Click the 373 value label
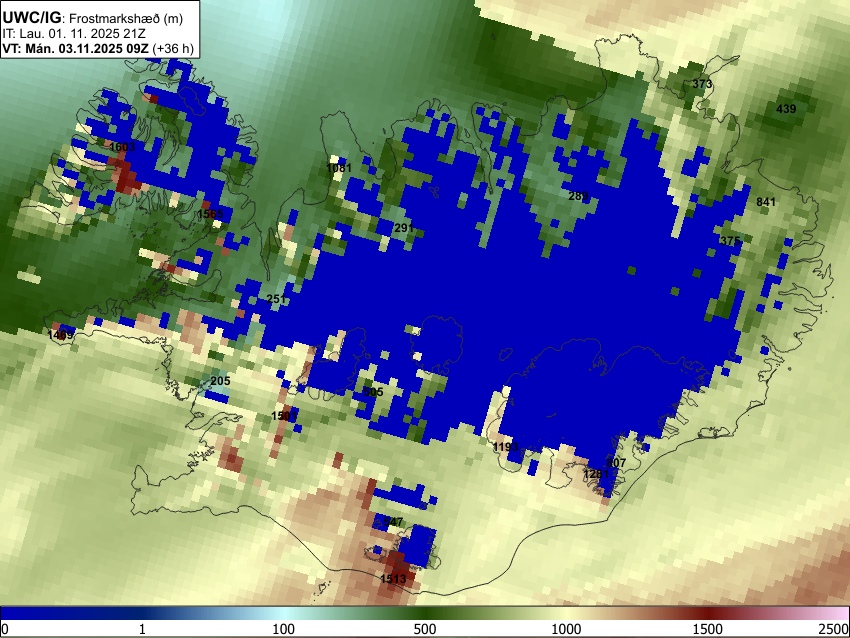 coord(702,84)
